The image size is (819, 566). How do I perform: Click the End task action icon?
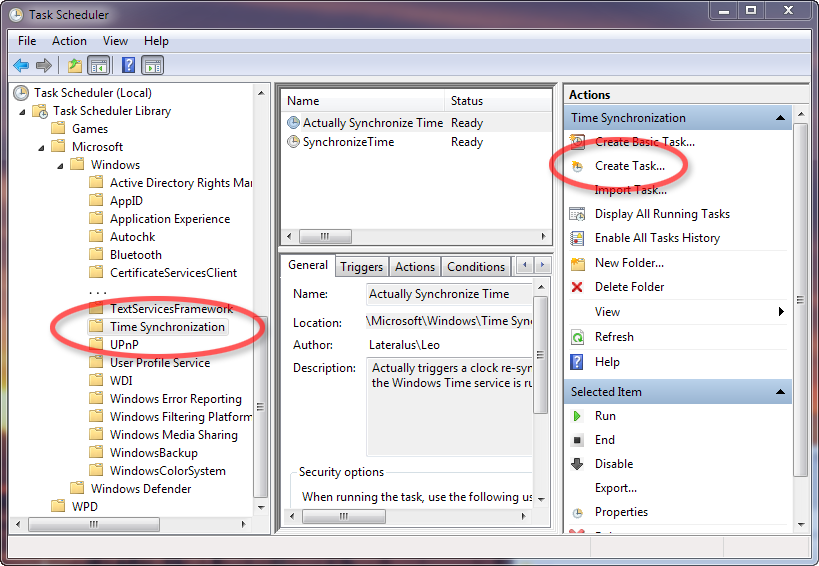pos(577,440)
